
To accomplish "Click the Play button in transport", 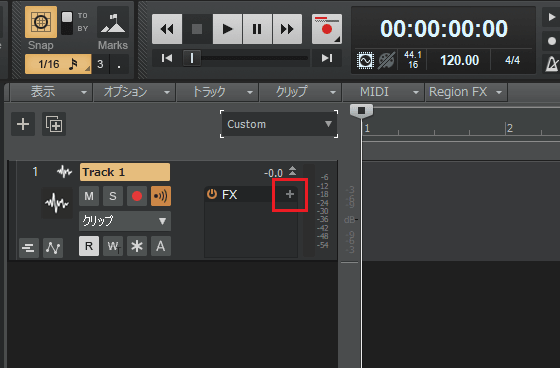I will [228, 29].
